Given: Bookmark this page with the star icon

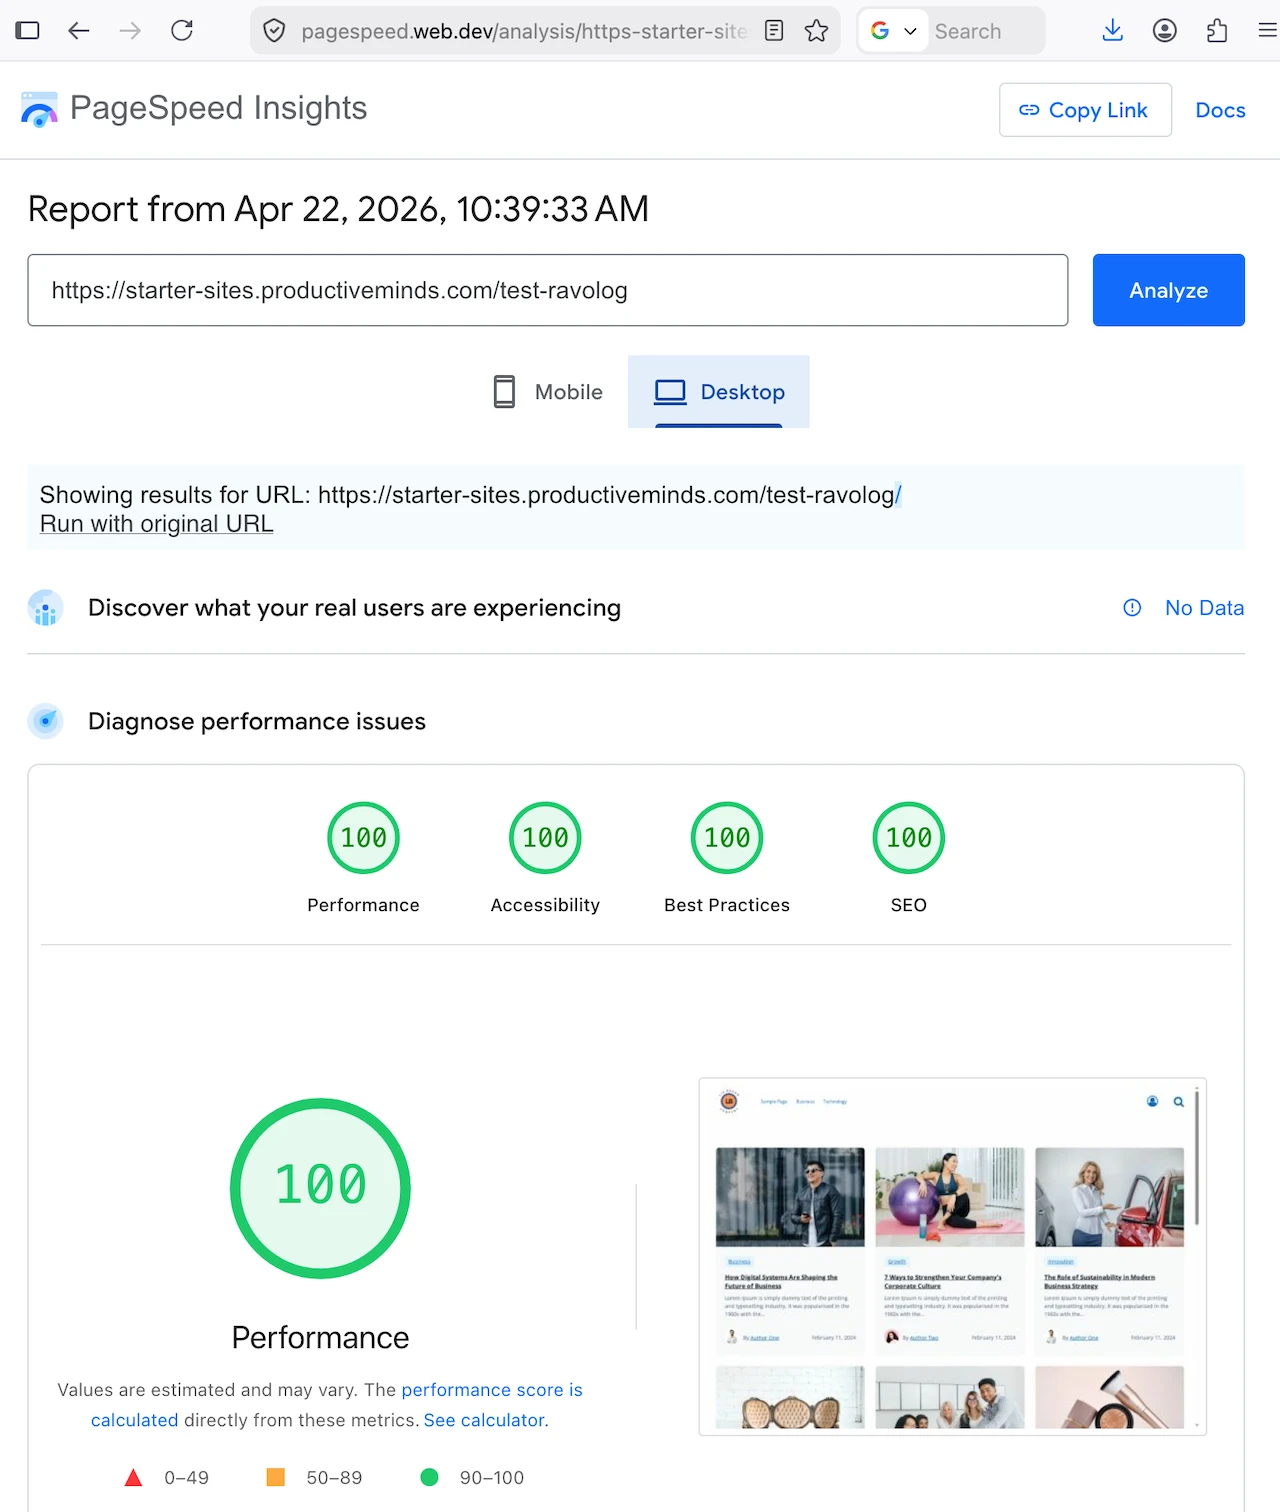Looking at the screenshot, I should tap(817, 31).
